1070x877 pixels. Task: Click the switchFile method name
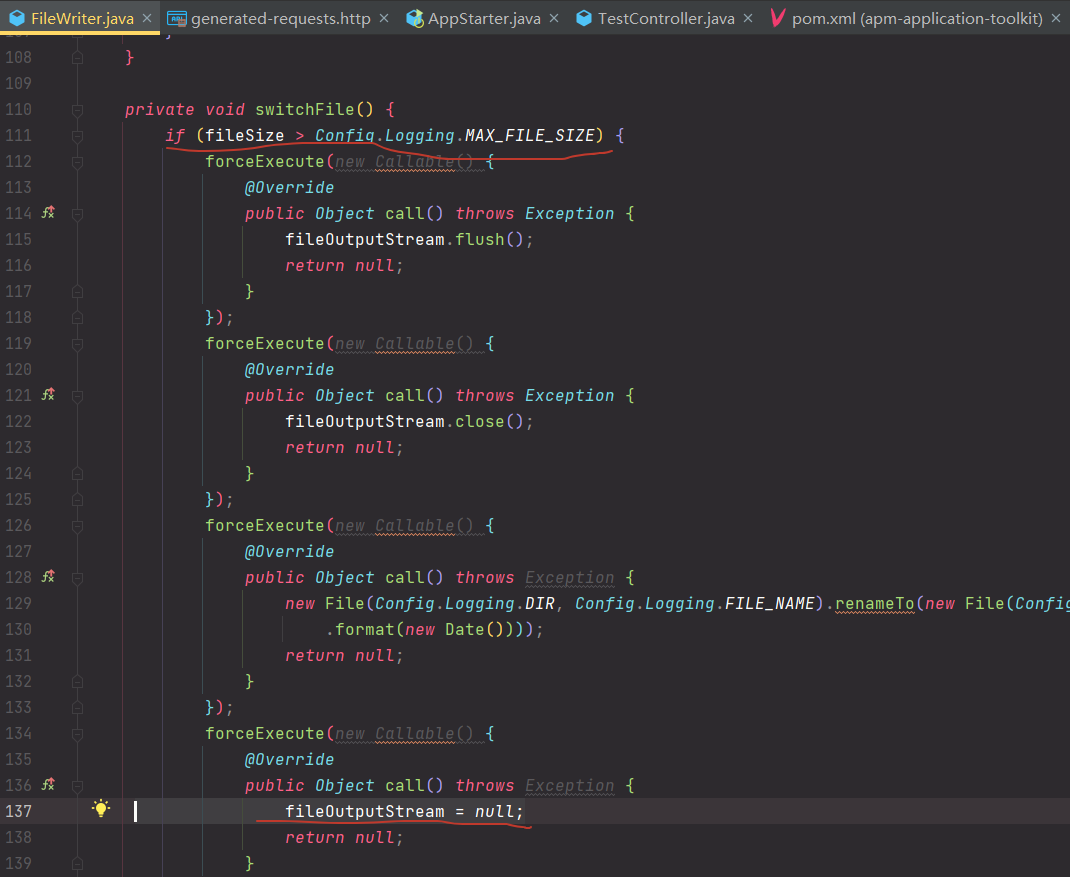[305, 109]
